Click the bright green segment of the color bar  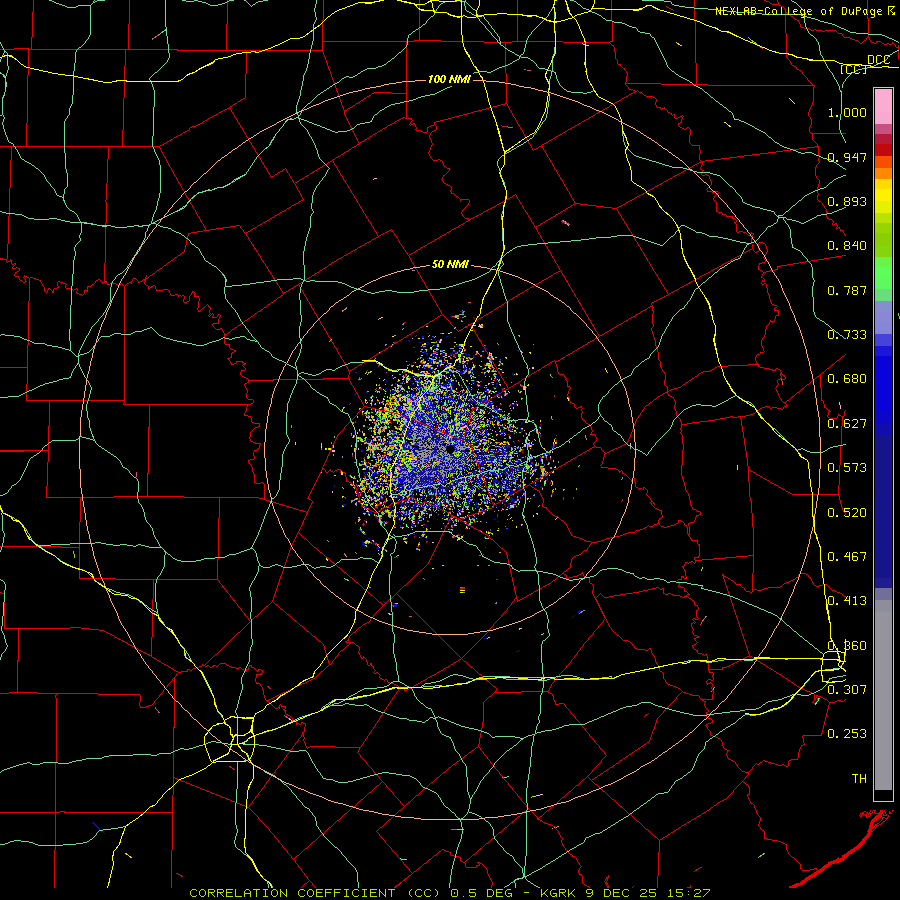click(x=883, y=272)
